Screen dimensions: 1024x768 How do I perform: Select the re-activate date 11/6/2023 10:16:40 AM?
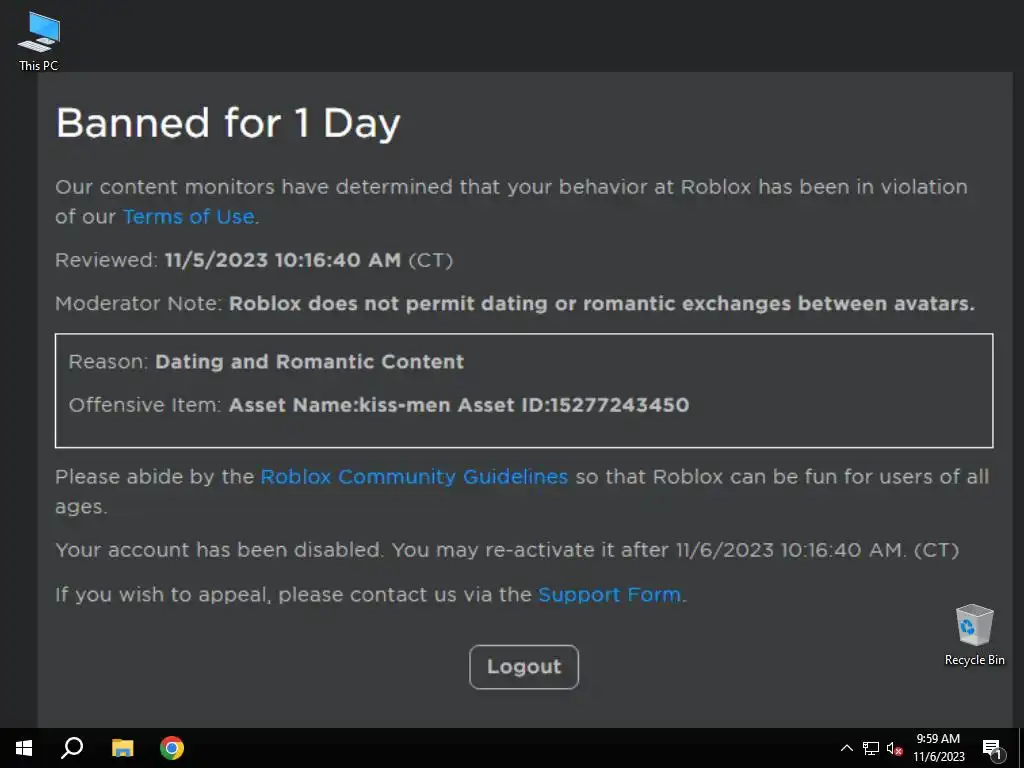789,550
